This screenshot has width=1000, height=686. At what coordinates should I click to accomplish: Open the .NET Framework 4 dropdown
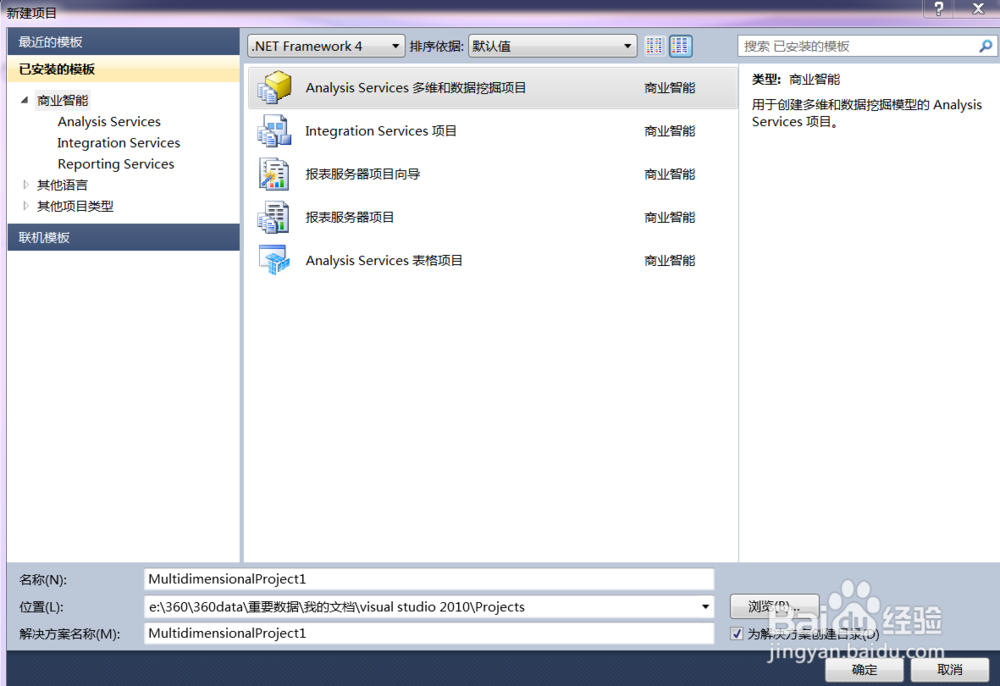tap(326, 46)
